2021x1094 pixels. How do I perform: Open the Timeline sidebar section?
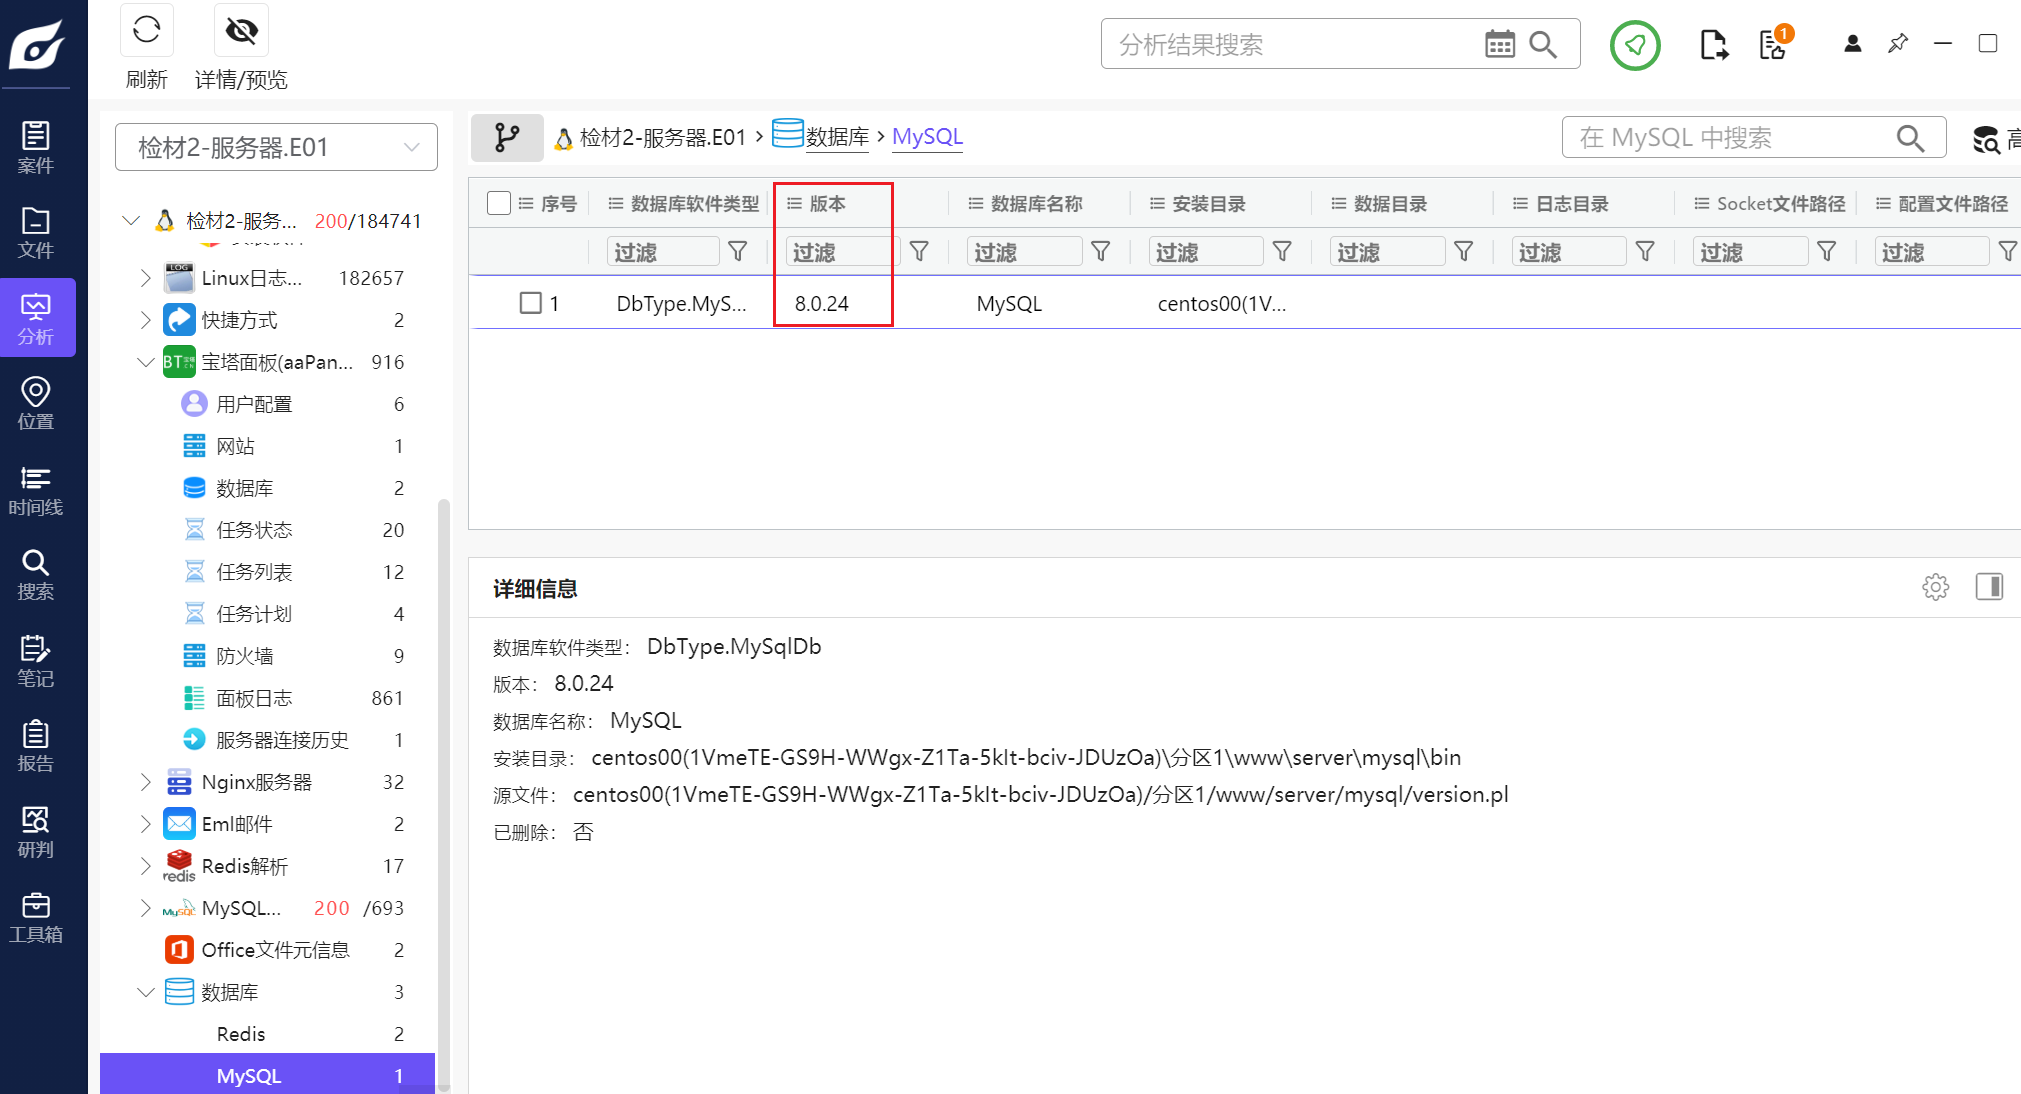(36, 491)
